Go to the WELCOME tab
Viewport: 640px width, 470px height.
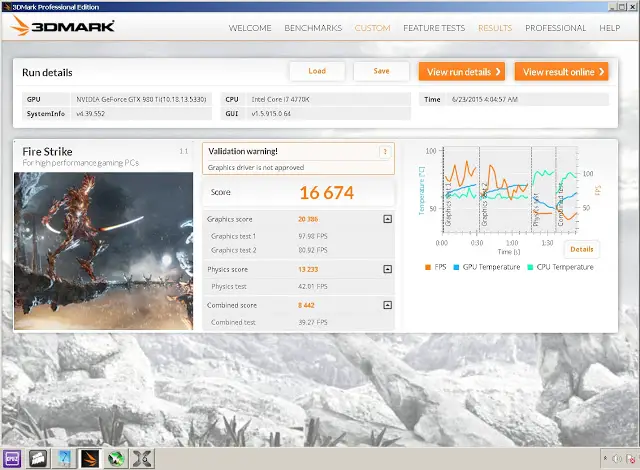point(250,28)
